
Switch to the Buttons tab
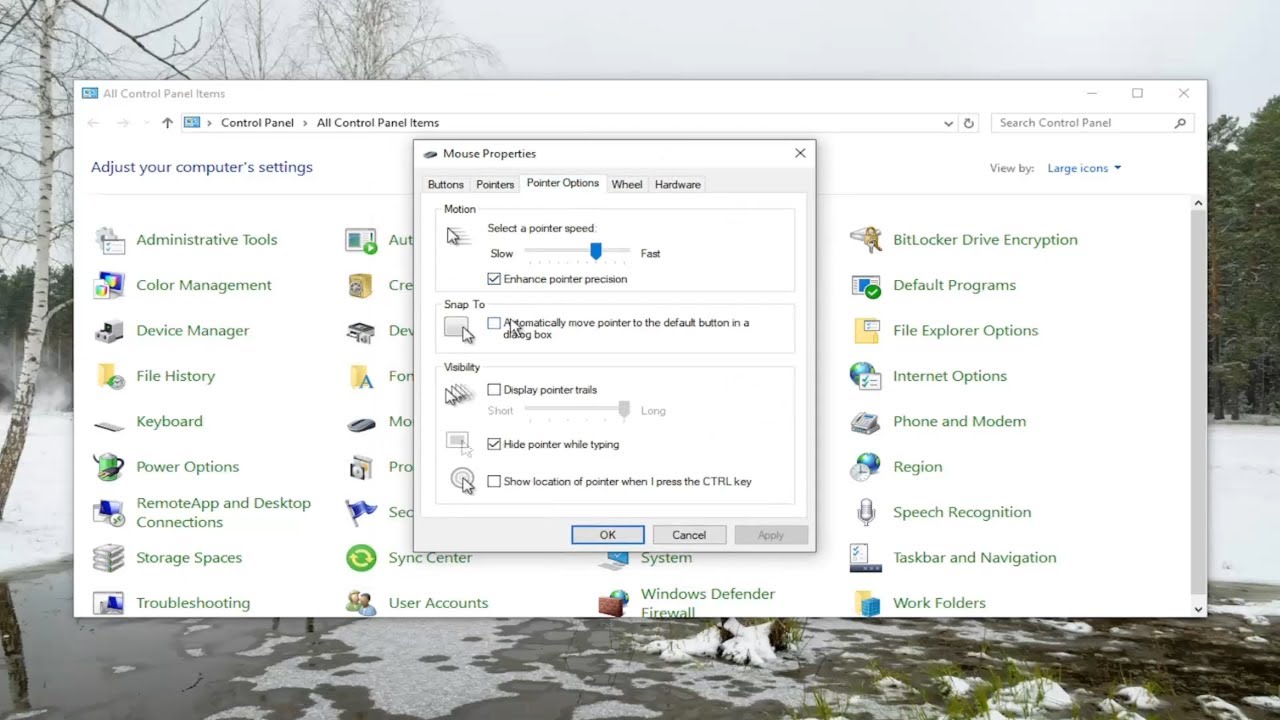click(x=446, y=185)
